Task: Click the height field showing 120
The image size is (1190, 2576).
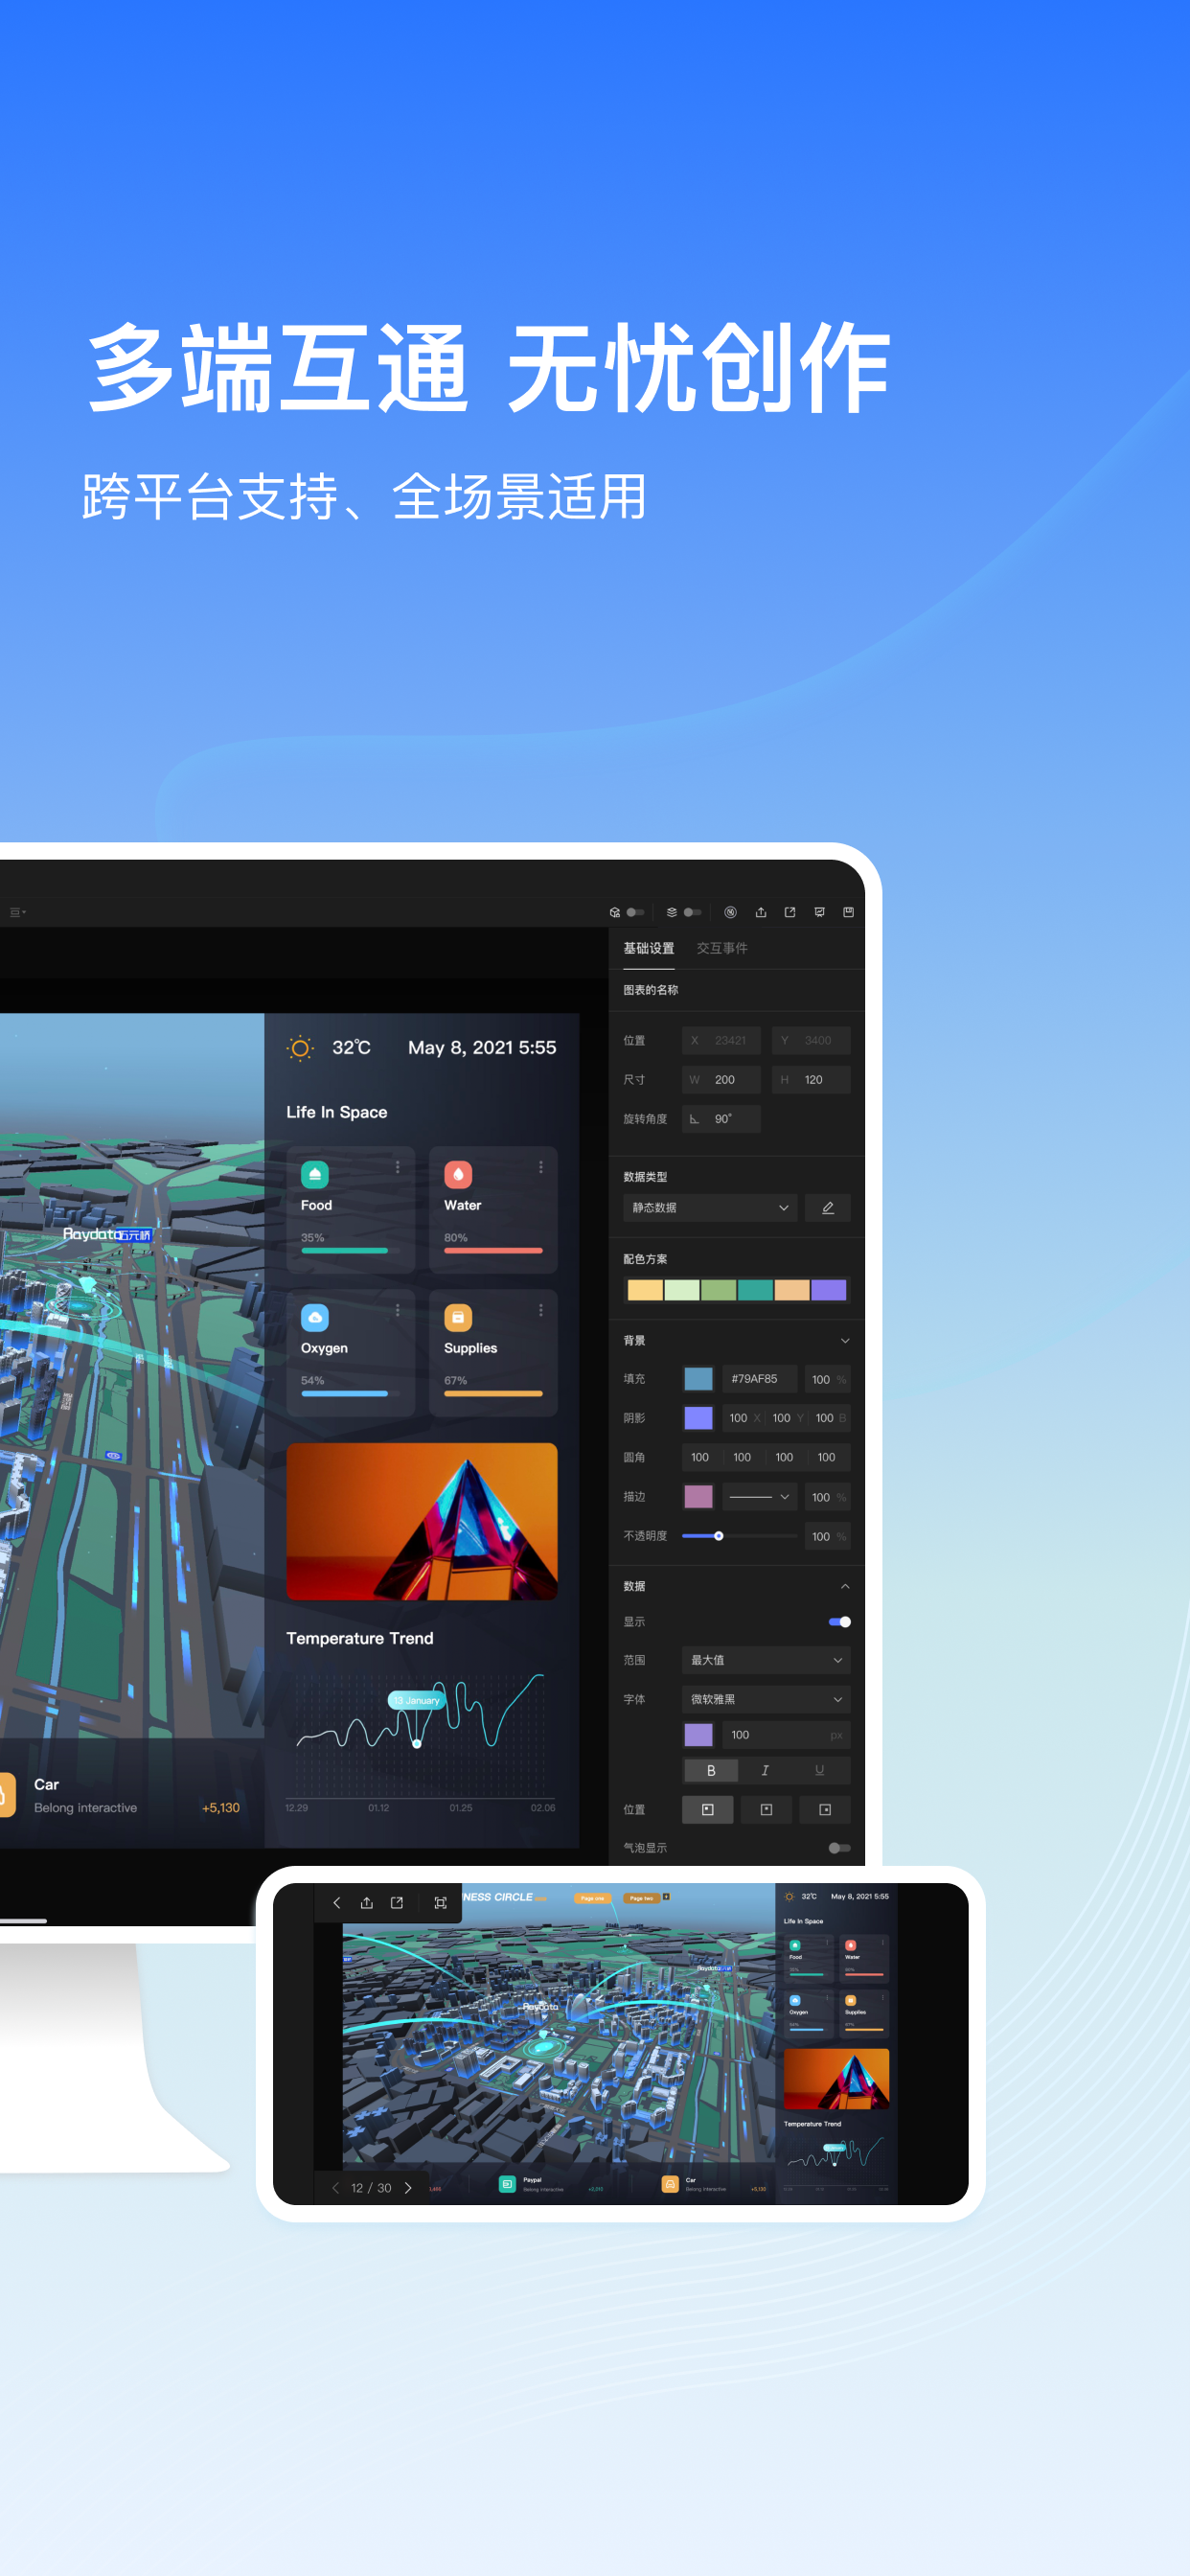Action: [811, 1079]
